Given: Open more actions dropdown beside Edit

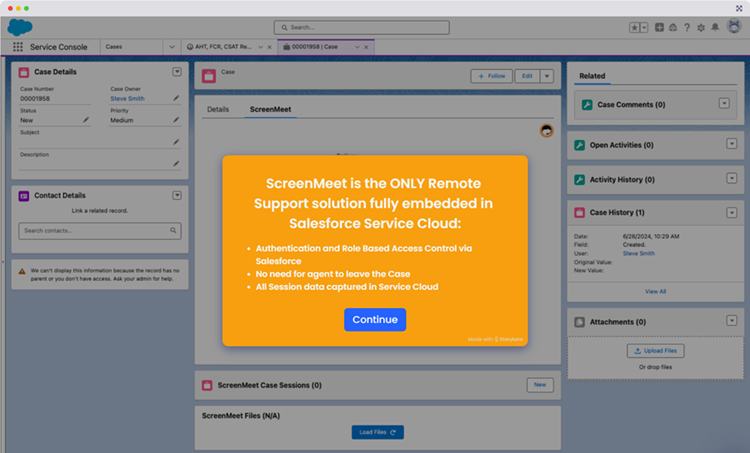Looking at the screenshot, I should tap(547, 76).
